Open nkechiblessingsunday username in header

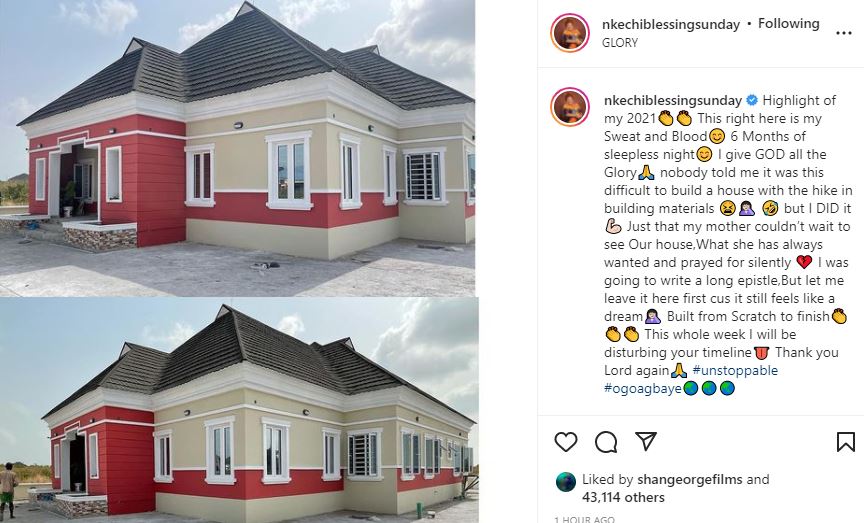coord(671,24)
